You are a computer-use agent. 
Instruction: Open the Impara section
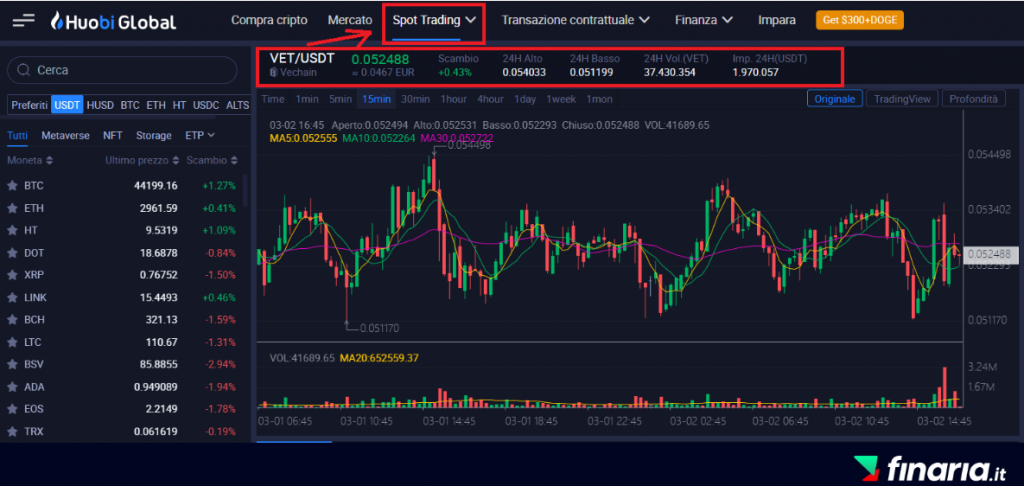[776, 20]
